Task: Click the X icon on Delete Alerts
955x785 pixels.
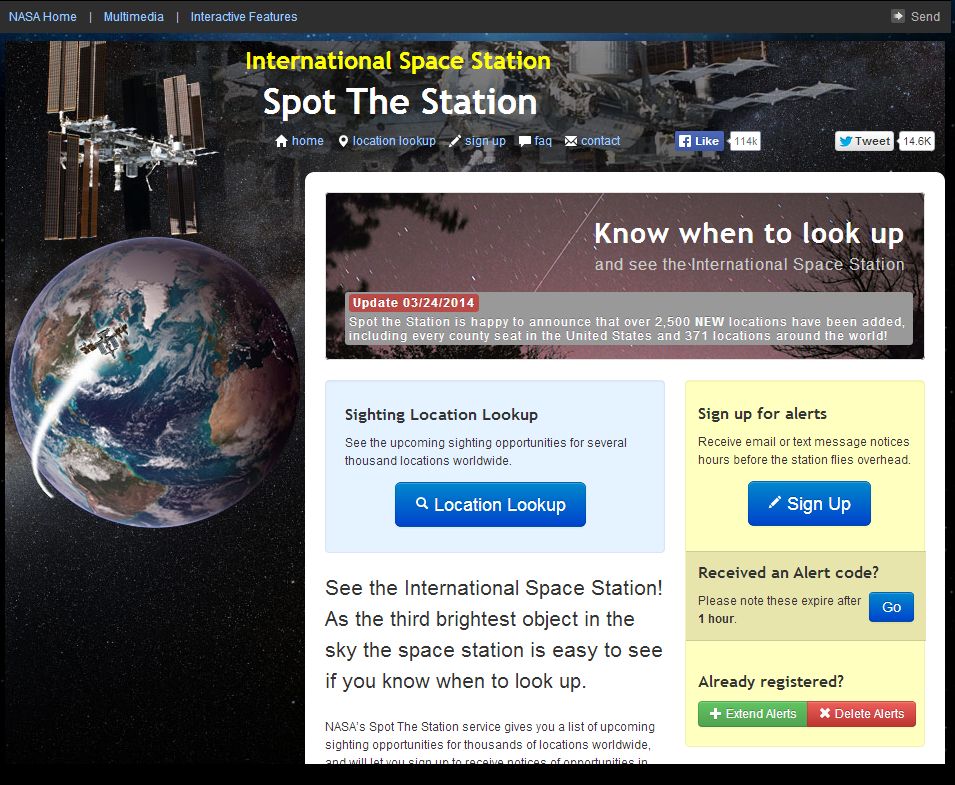Action: pyautogui.click(x=825, y=713)
